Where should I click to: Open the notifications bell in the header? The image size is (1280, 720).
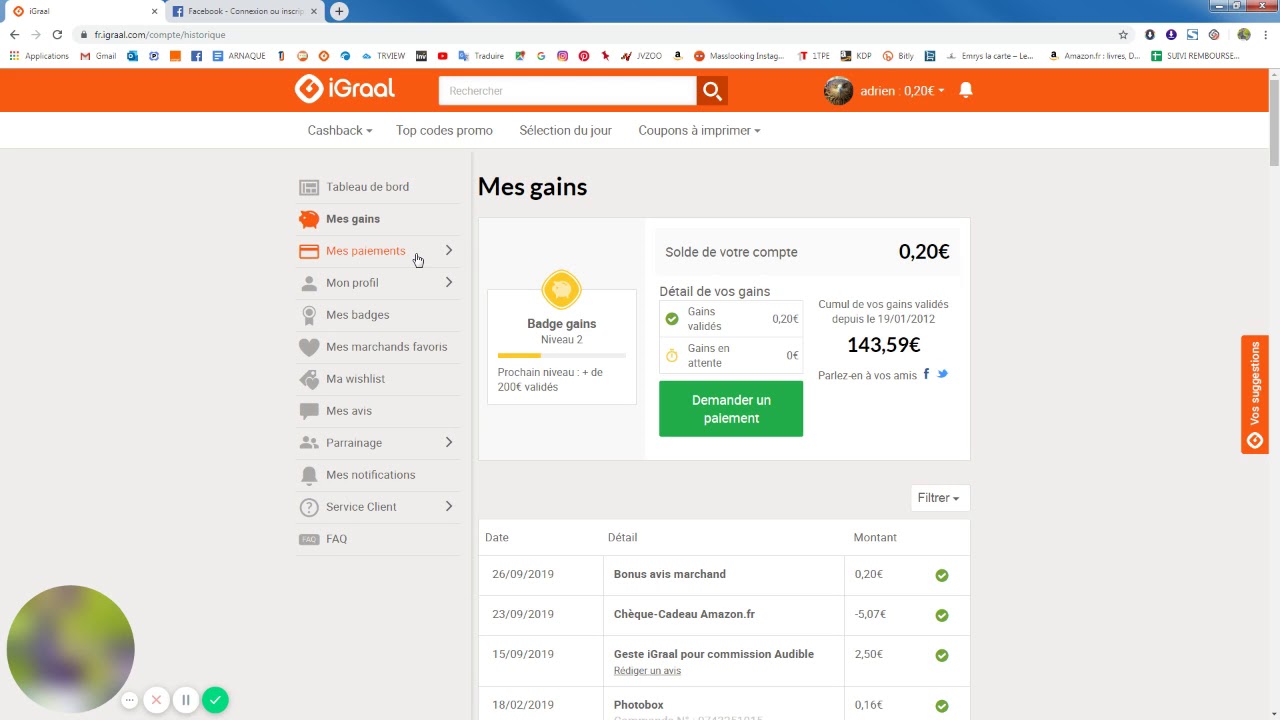pyautogui.click(x=966, y=90)
